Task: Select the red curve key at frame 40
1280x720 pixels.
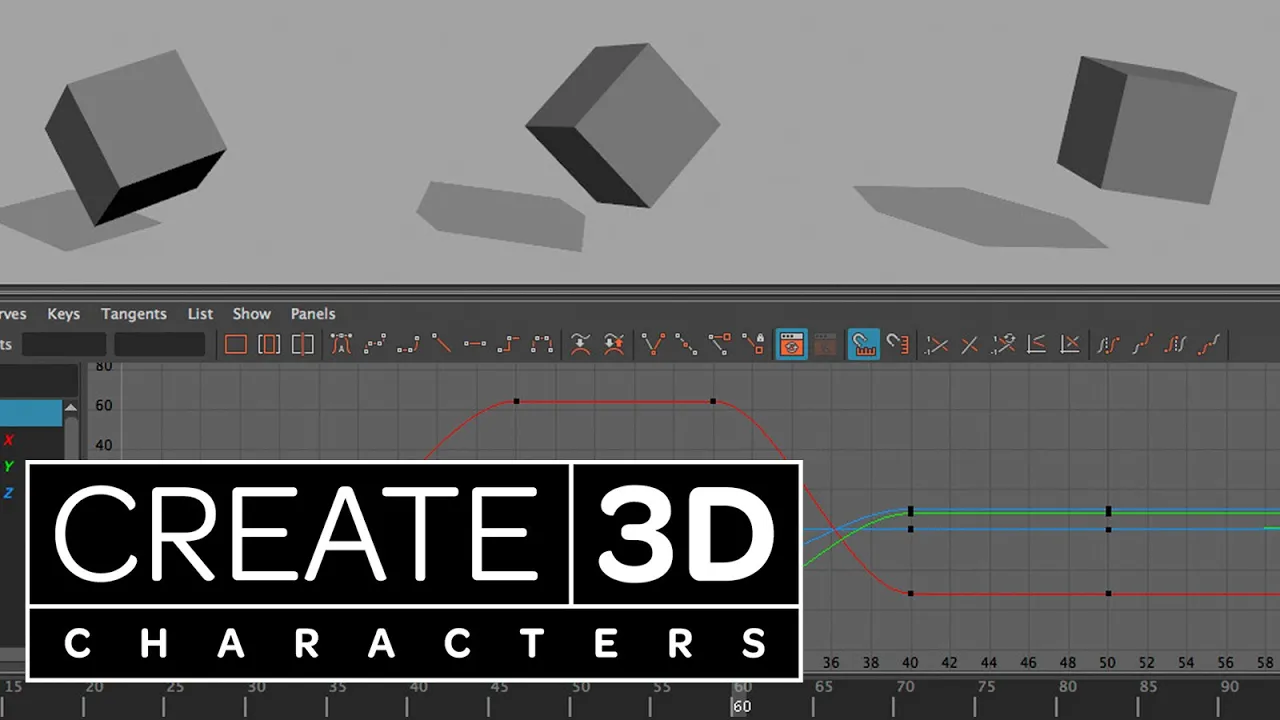Action: [x=911, y=594]
